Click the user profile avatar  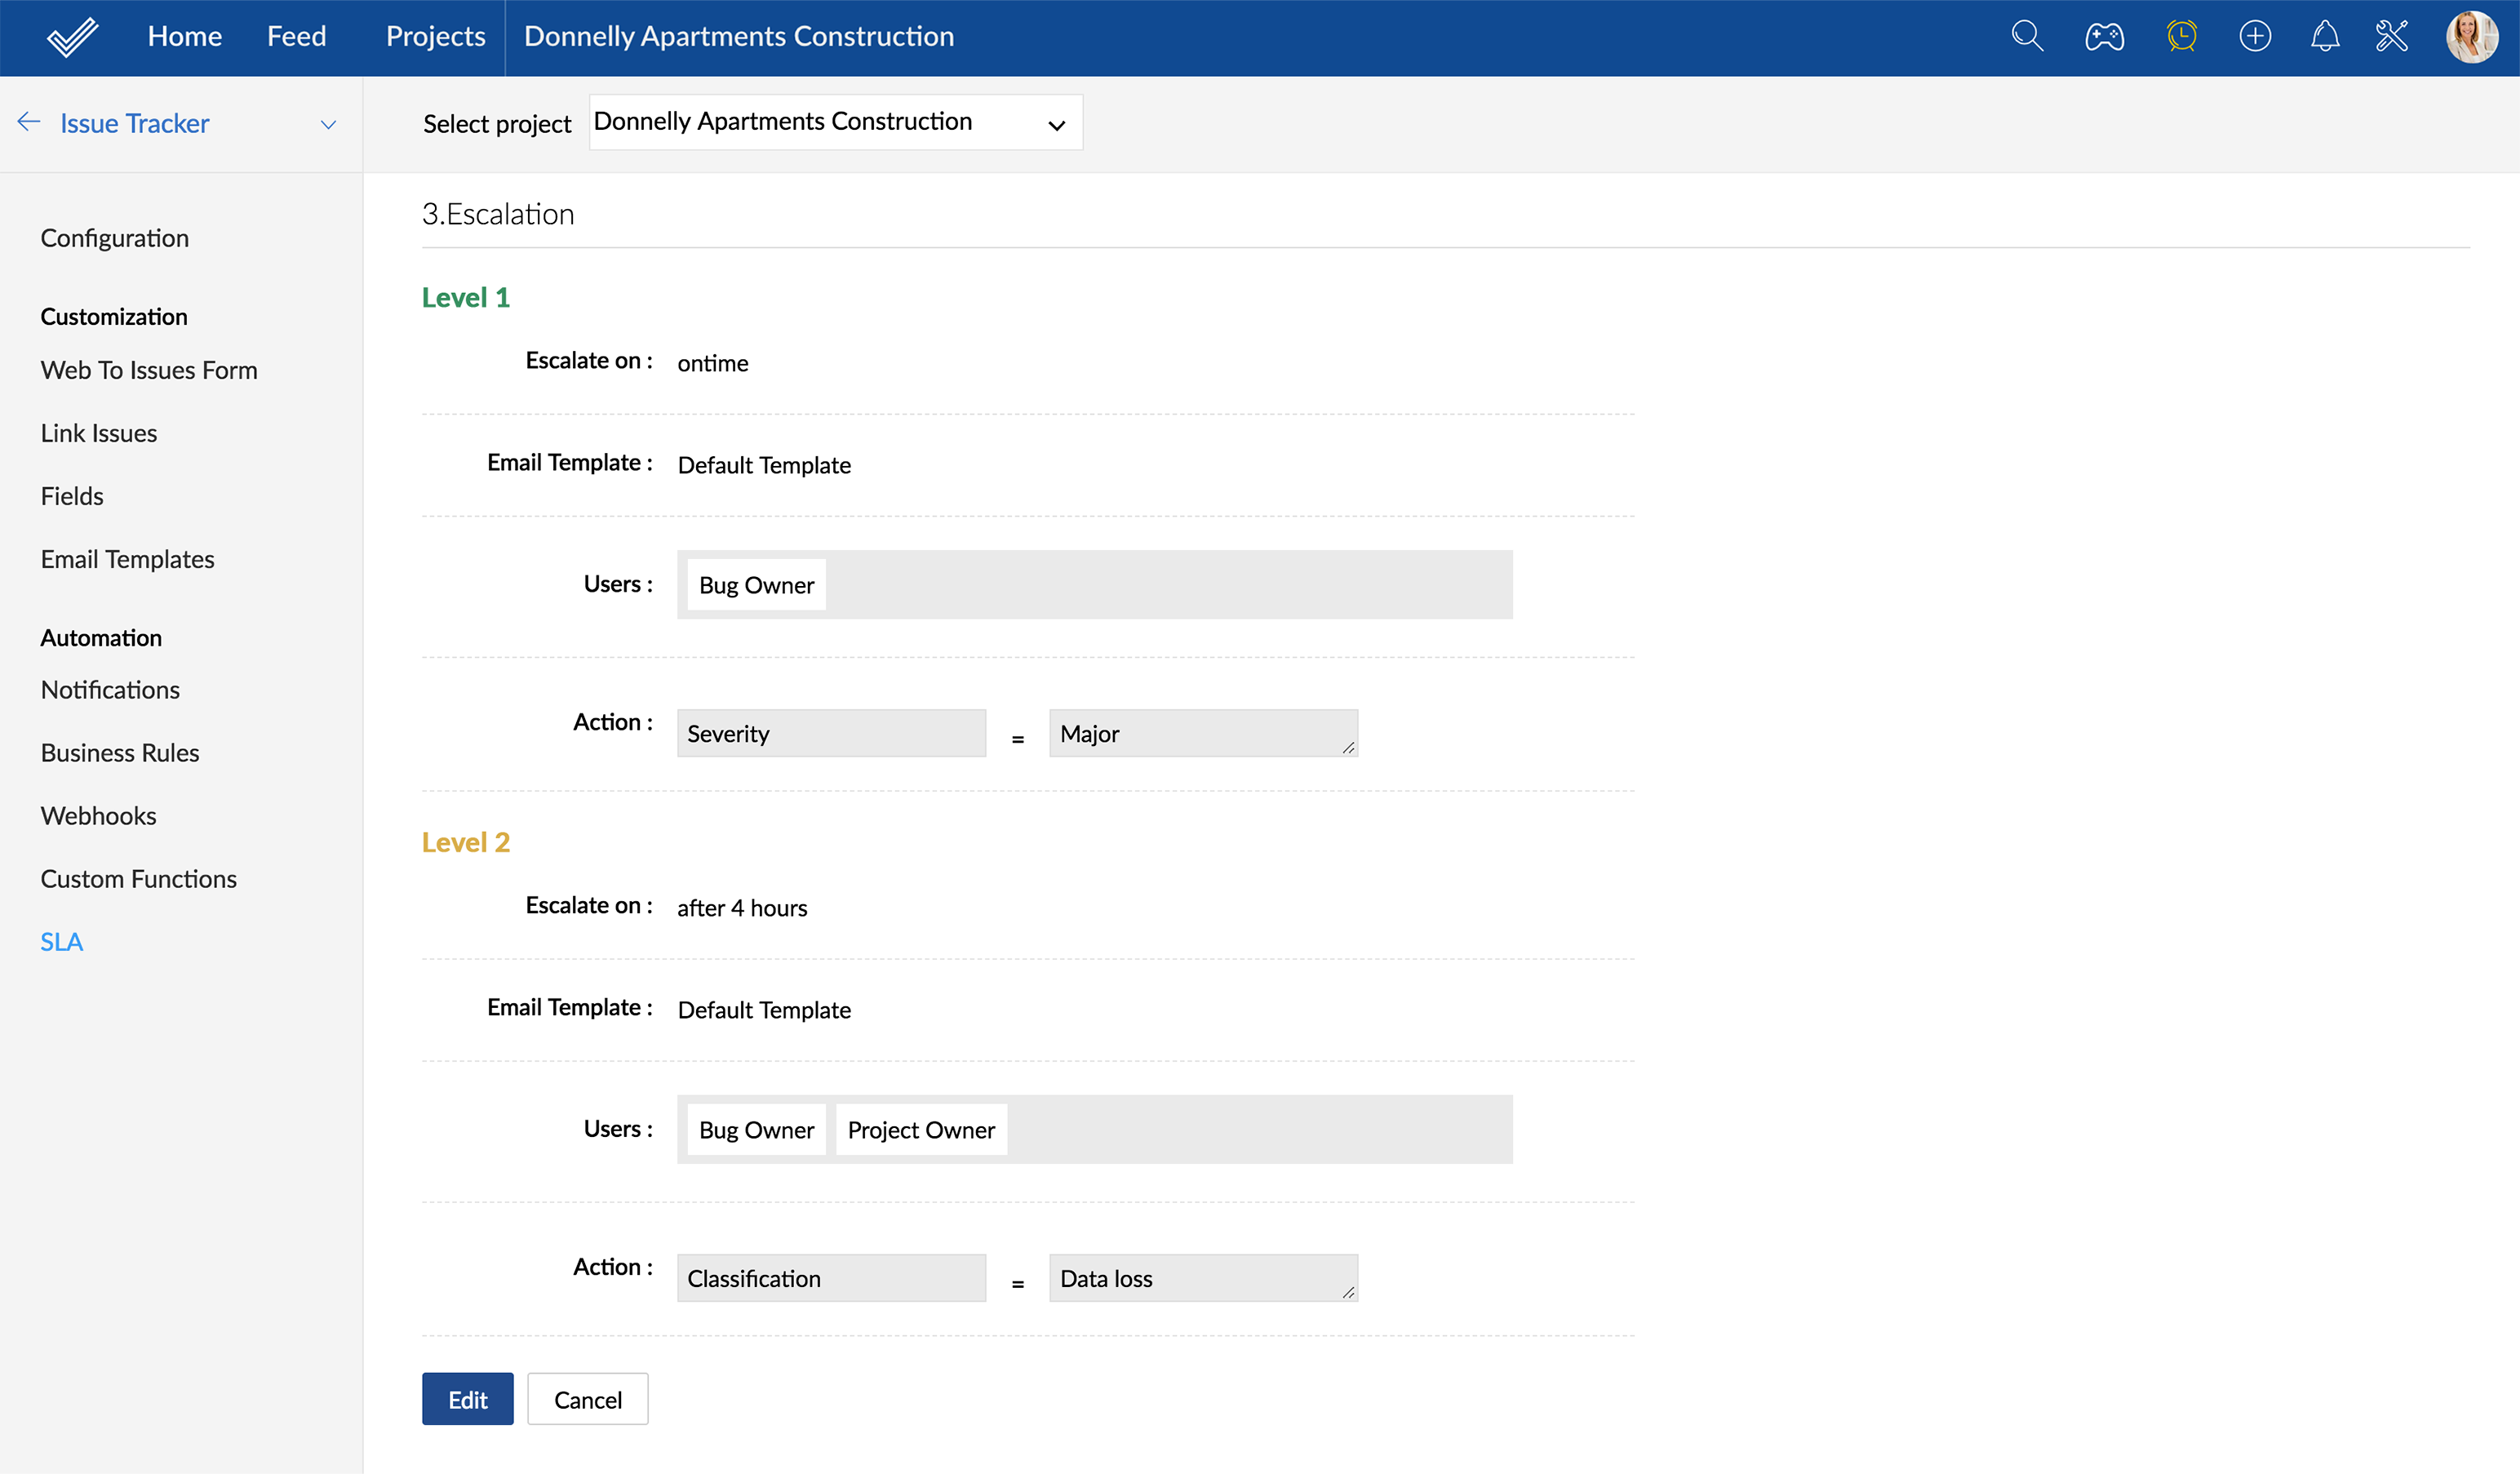tap(2471, 37)
